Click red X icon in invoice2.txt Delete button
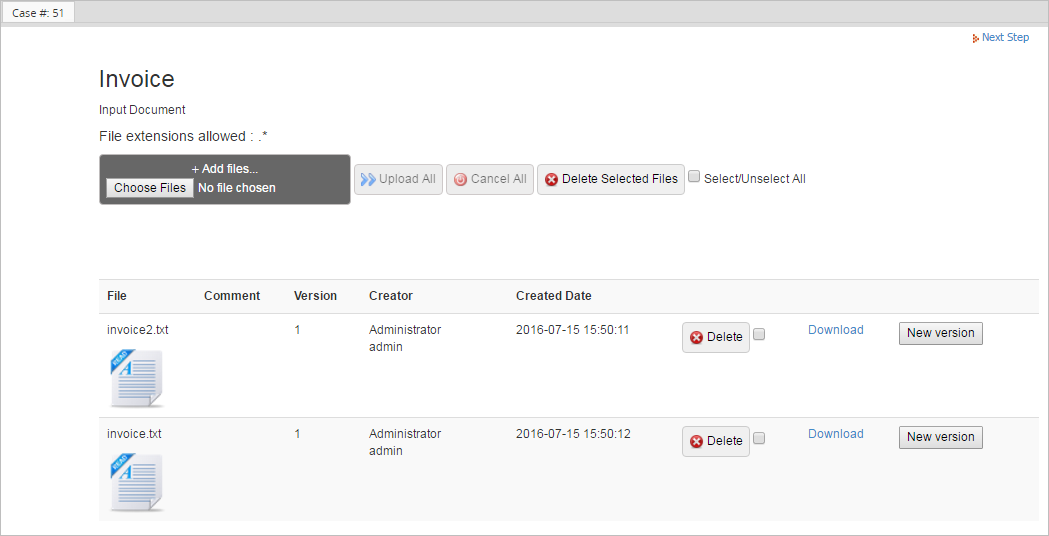Screen dimensions: 1049x536 [696, 338]
